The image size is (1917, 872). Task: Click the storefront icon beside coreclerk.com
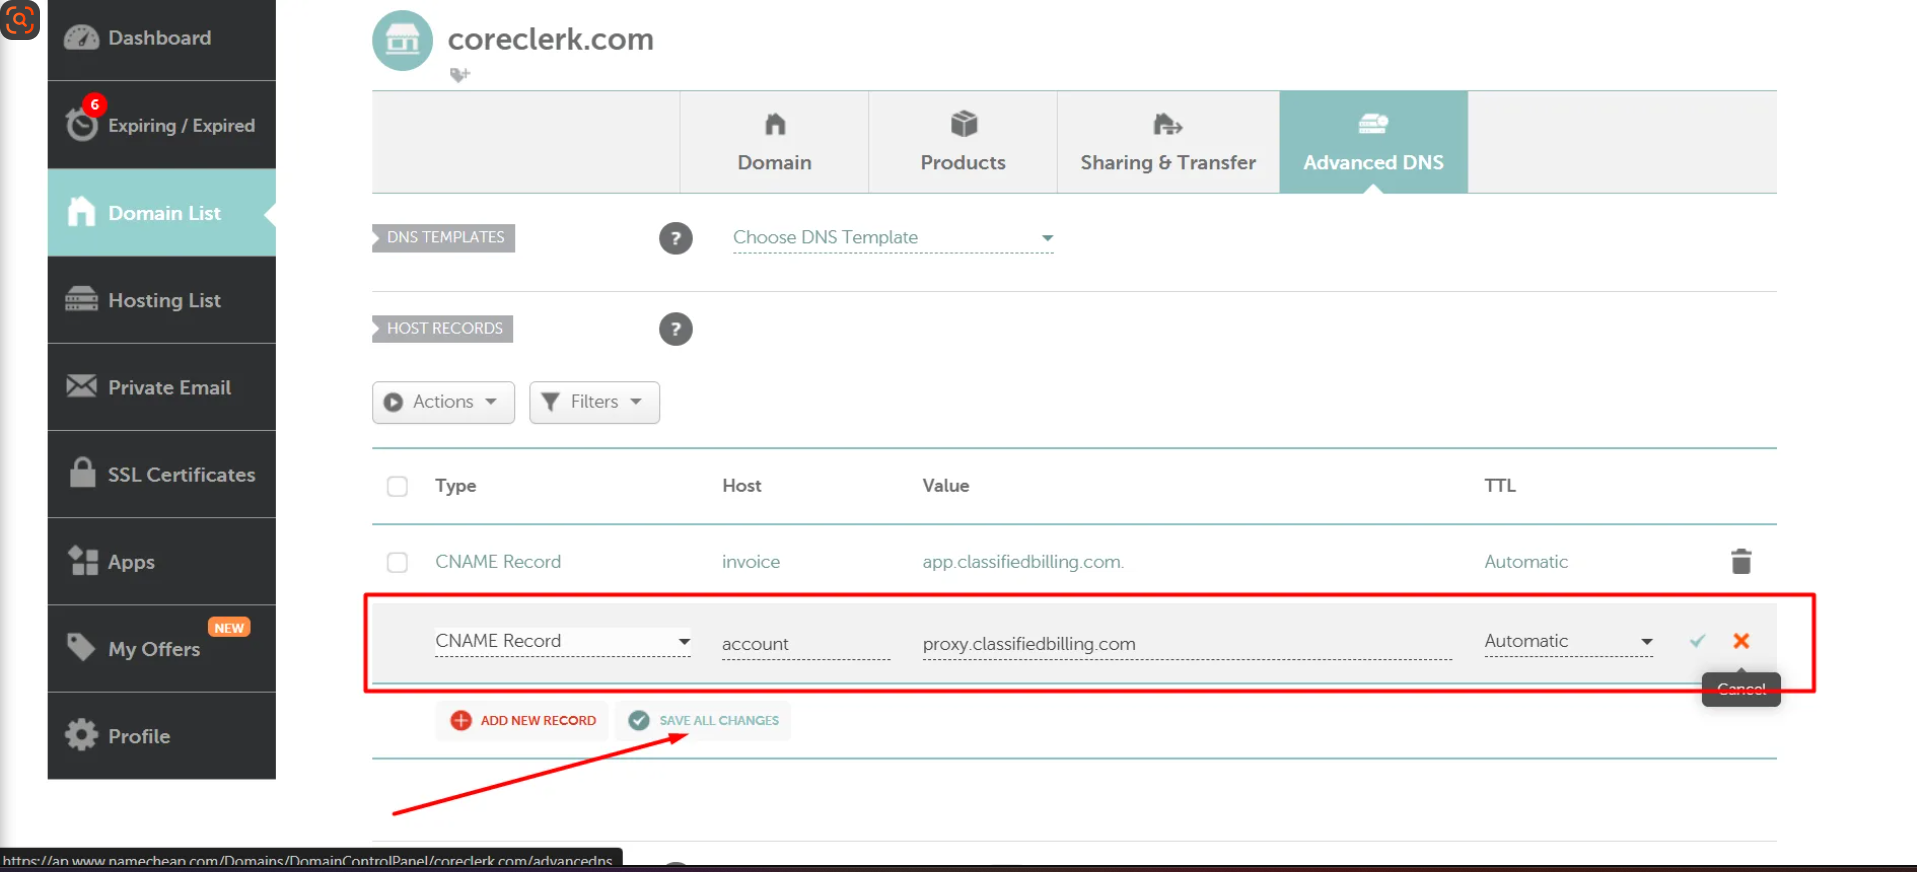402,41
